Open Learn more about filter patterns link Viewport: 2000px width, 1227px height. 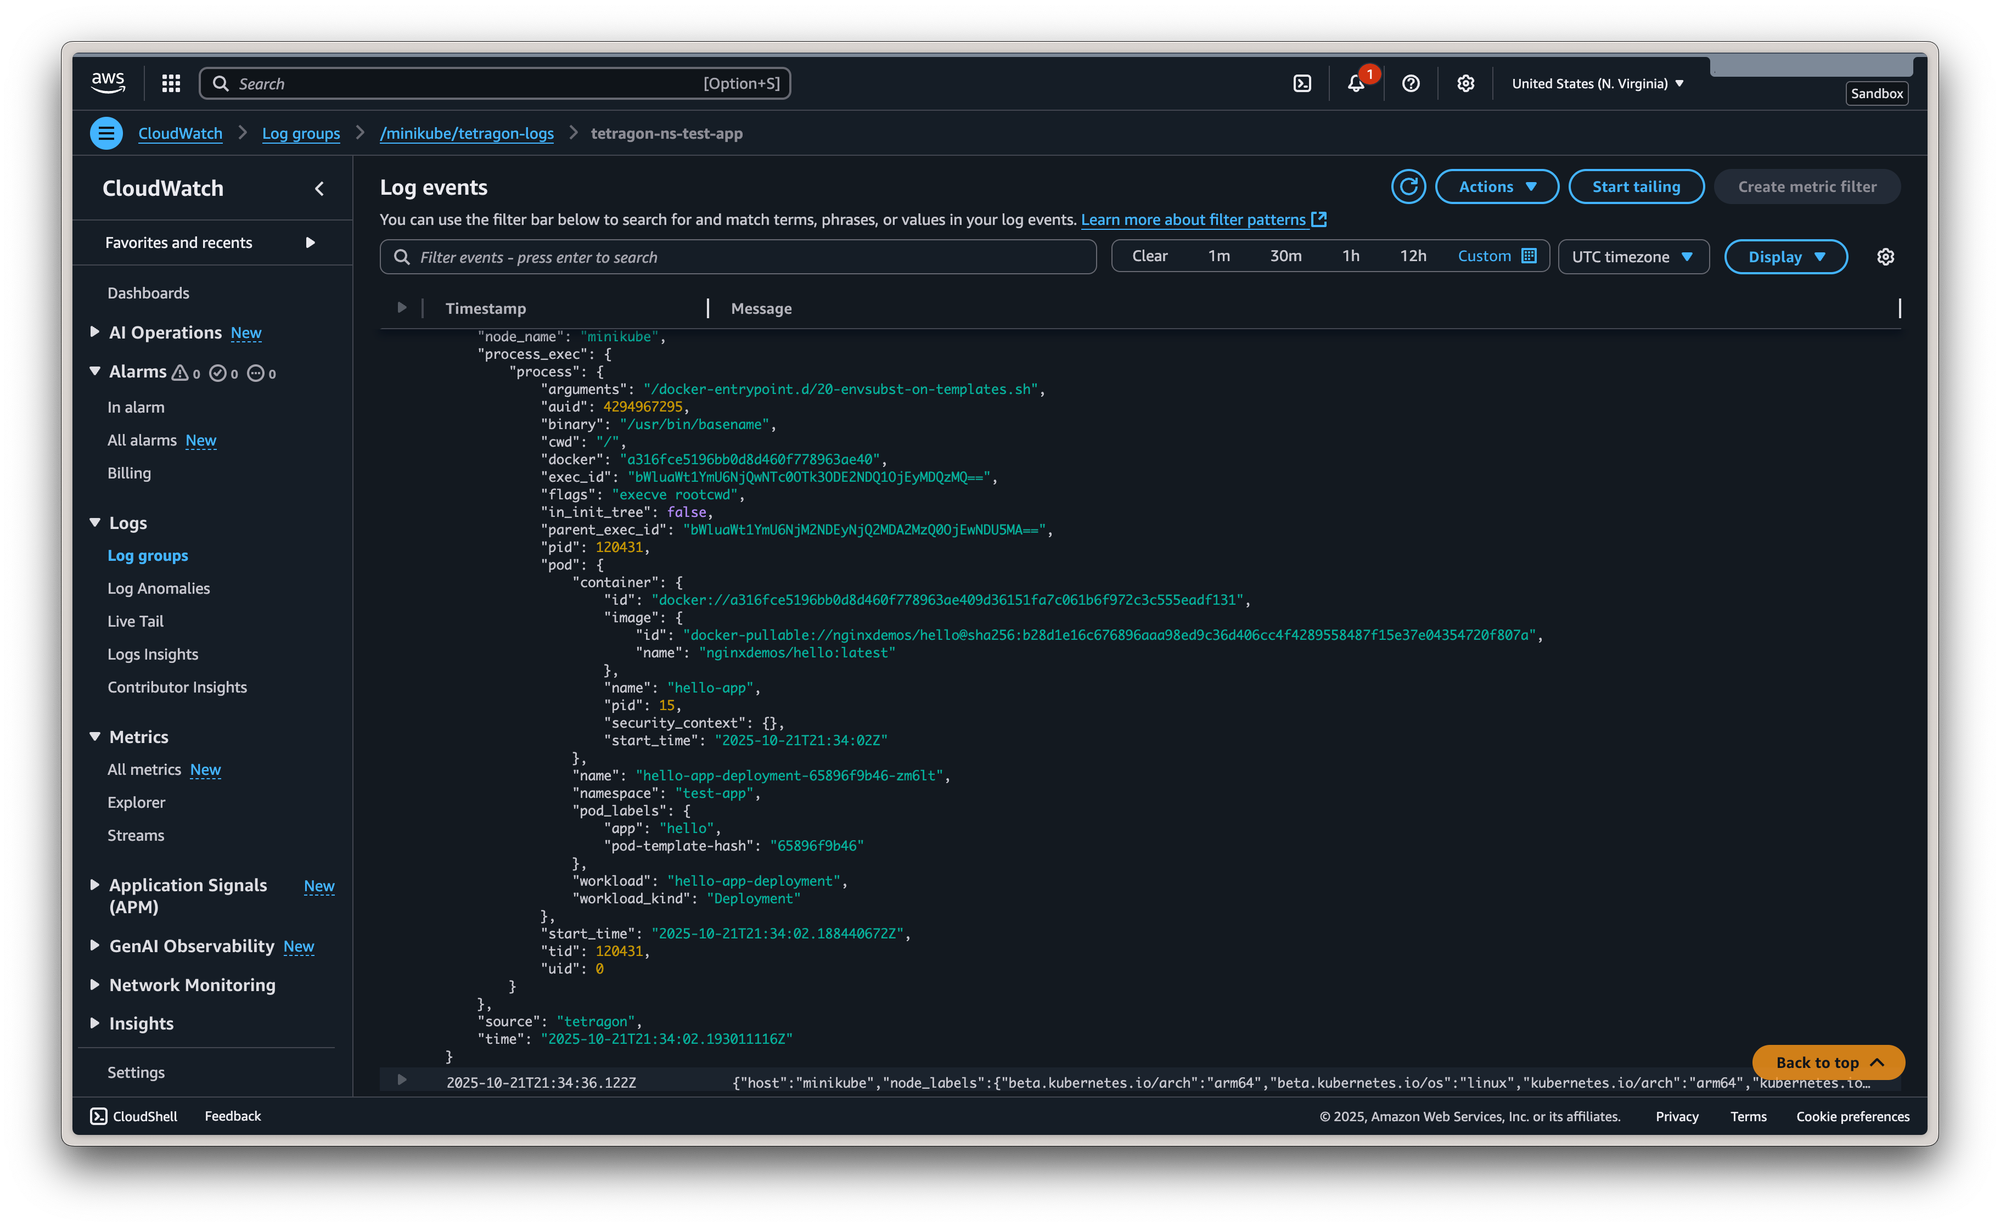(x=1195, y=219)
